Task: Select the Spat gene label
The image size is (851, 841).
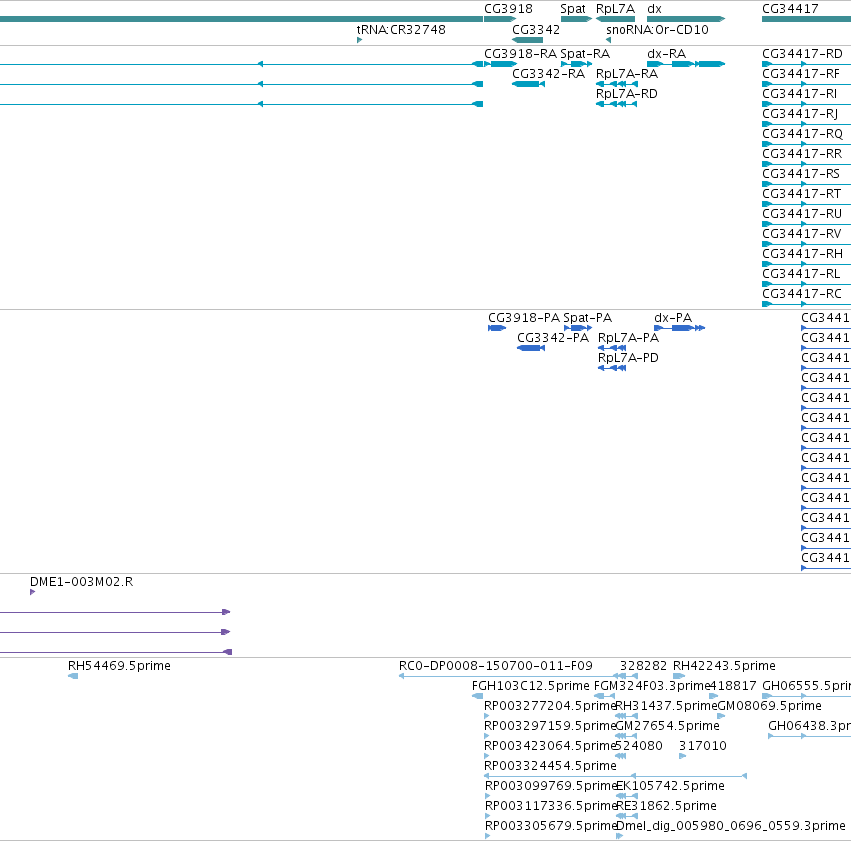Action: pyautogui.click(x=573, y=9)
